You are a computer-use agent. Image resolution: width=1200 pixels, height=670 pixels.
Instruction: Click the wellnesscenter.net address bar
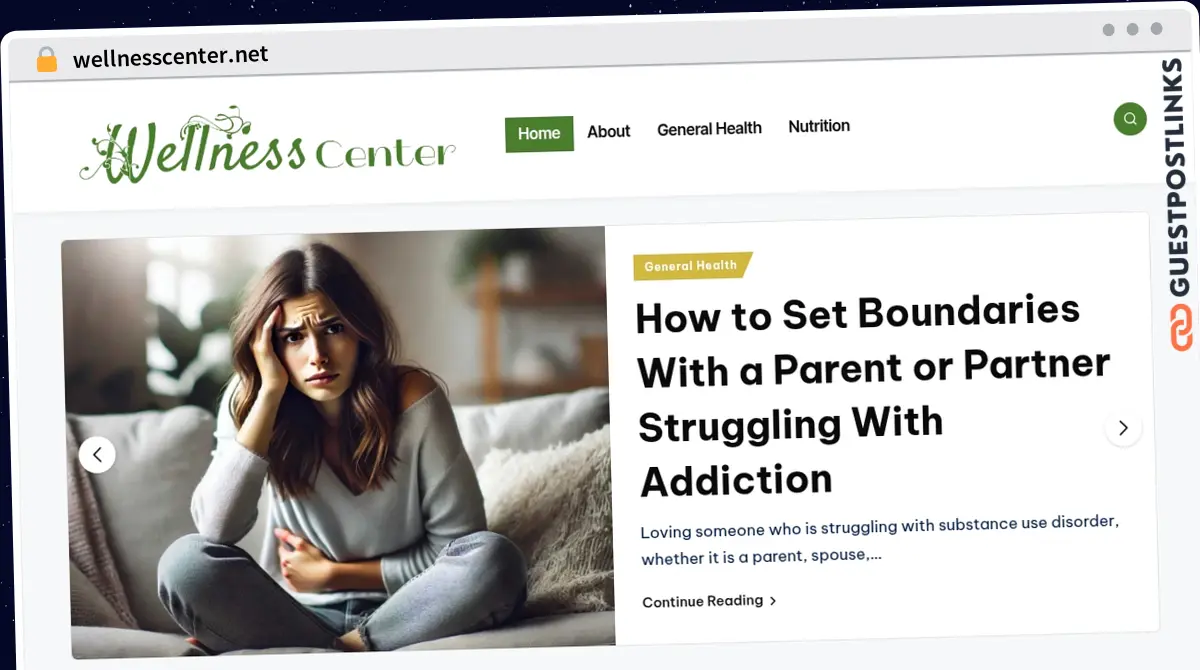(x=171, y=57)
